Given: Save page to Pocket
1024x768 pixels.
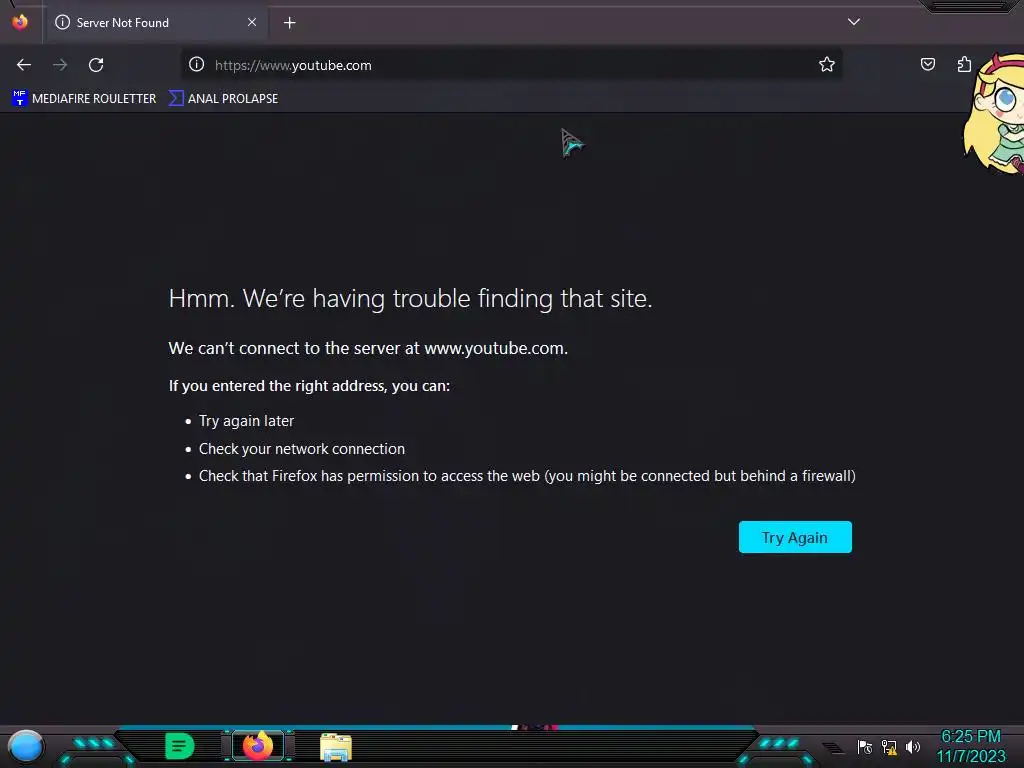Looking at the screenshot, I should 927,64.
